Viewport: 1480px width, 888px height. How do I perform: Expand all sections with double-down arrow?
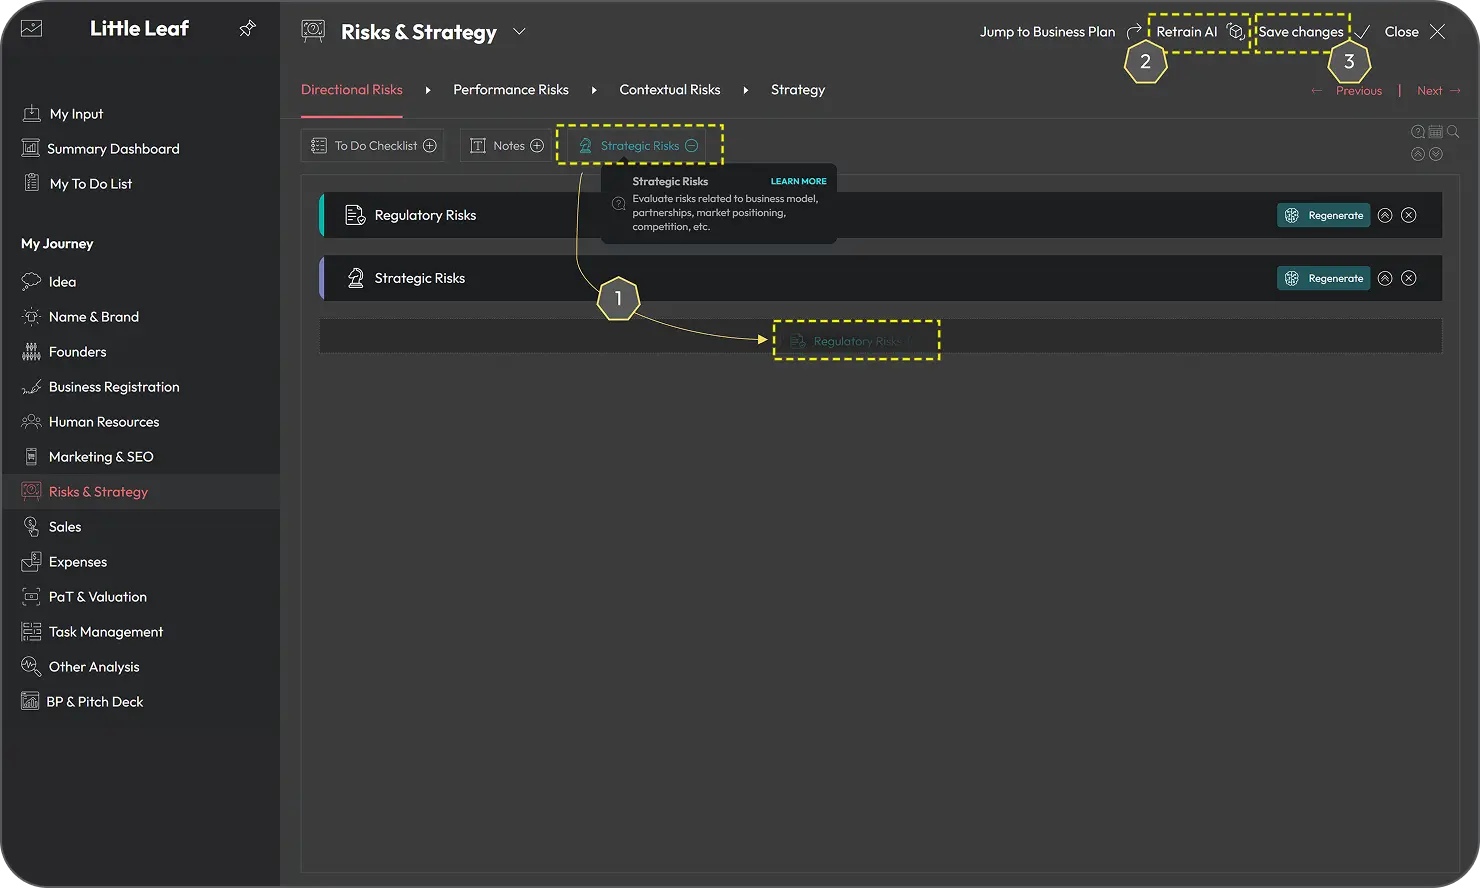click(1436, 154)
